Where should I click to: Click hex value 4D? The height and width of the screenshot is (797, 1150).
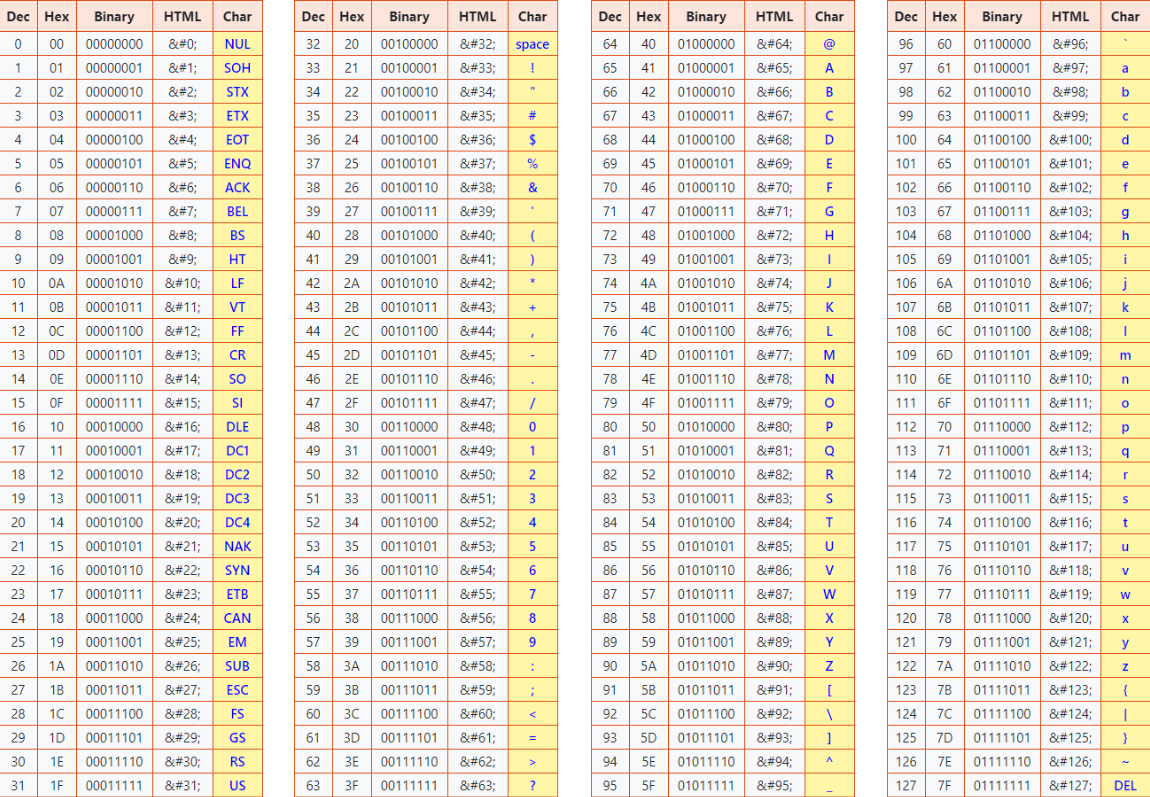(x=648, y=355)
